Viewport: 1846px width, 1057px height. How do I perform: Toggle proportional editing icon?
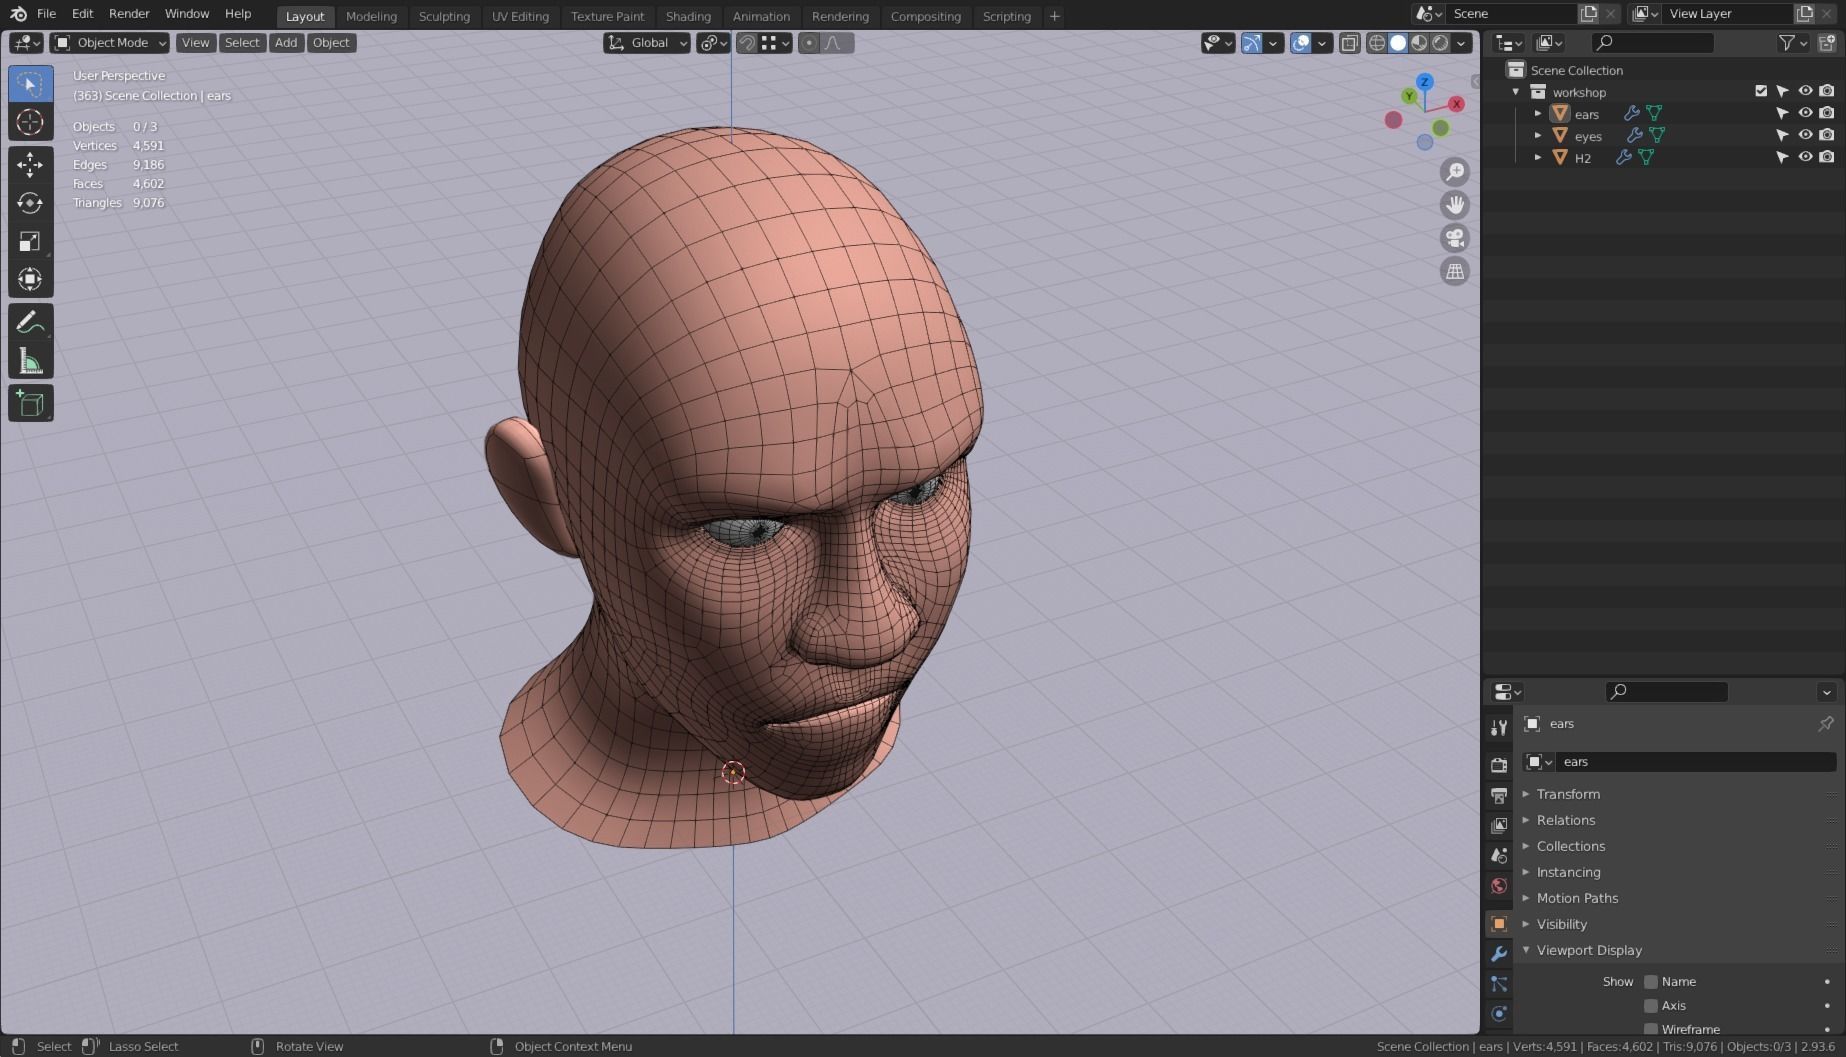809,43
